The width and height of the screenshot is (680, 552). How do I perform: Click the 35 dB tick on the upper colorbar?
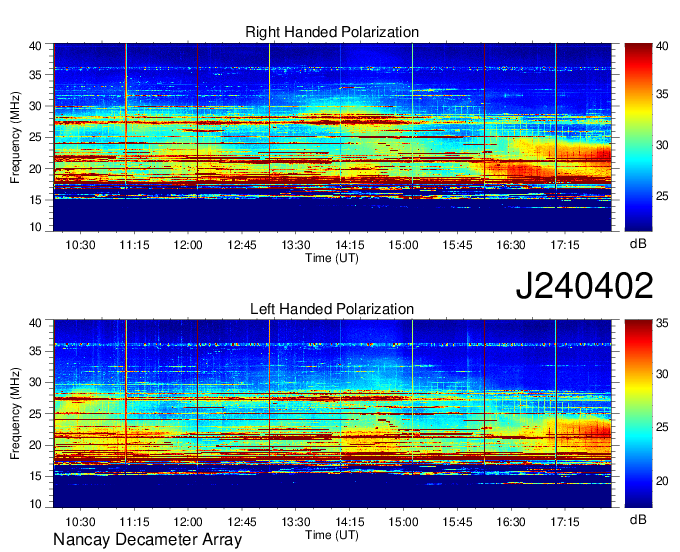click(x=662, y=94)
